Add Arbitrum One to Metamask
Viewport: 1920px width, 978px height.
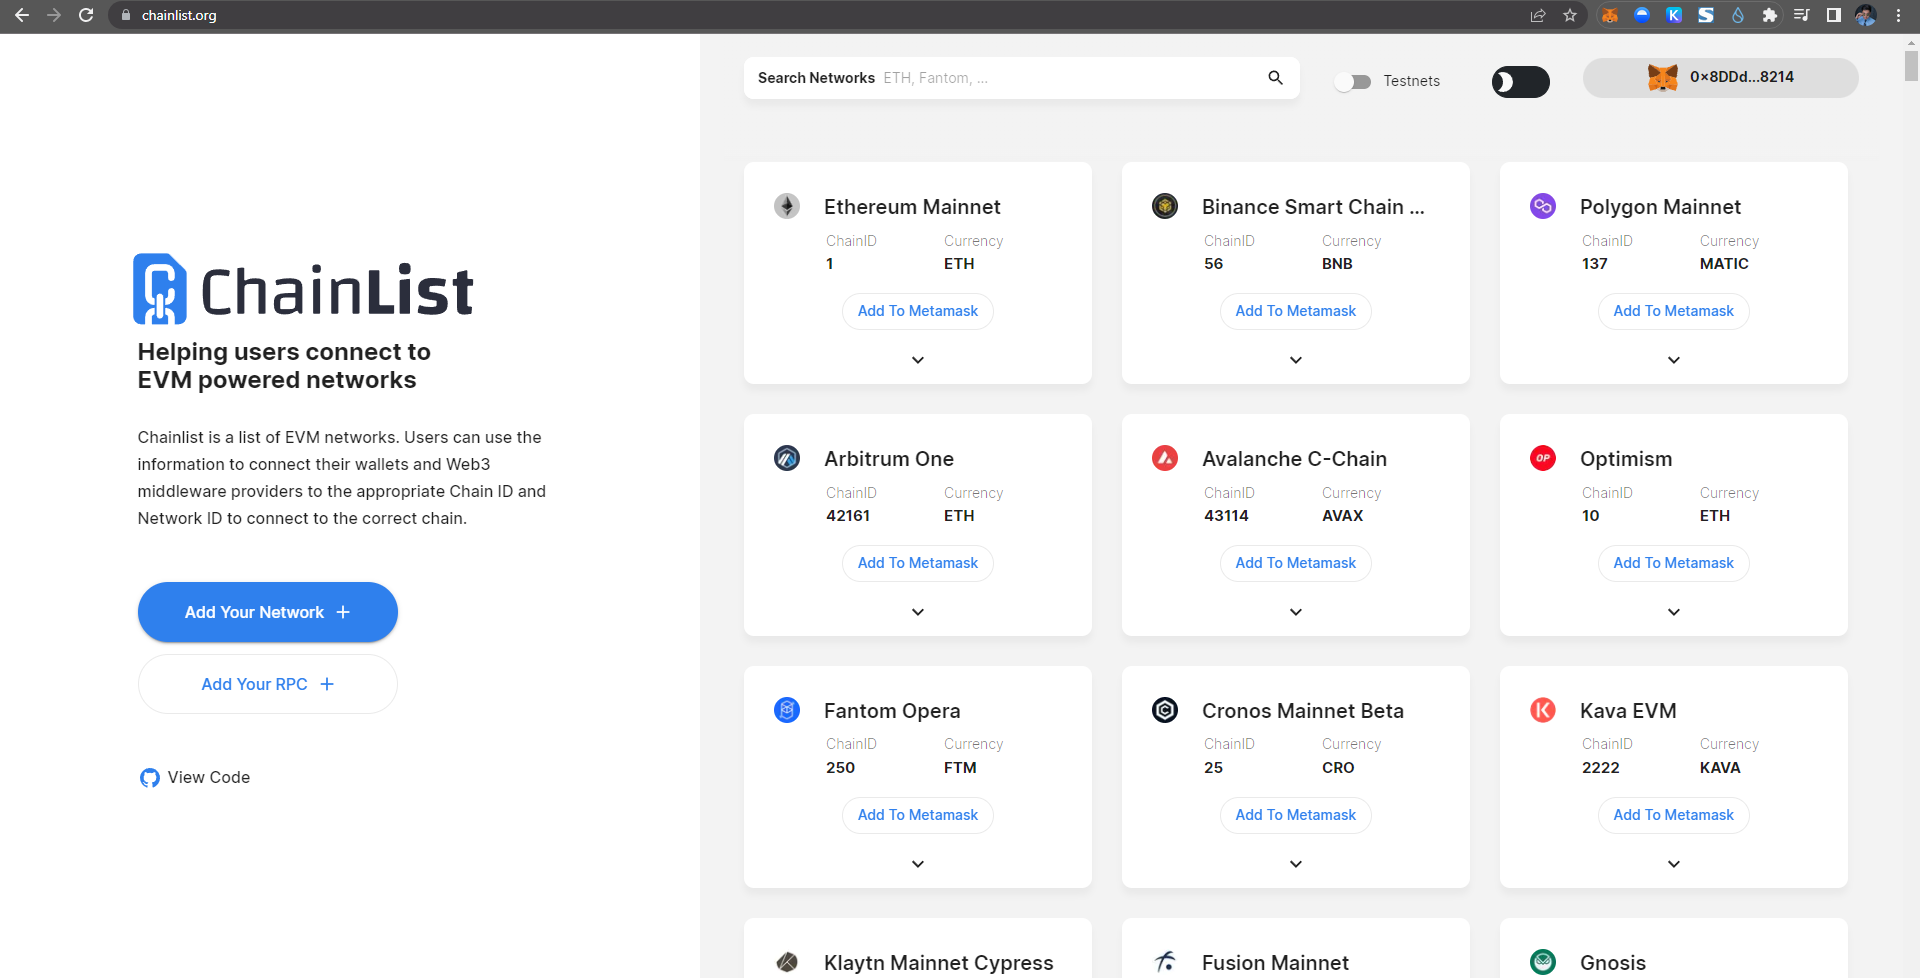click(918, 563)
